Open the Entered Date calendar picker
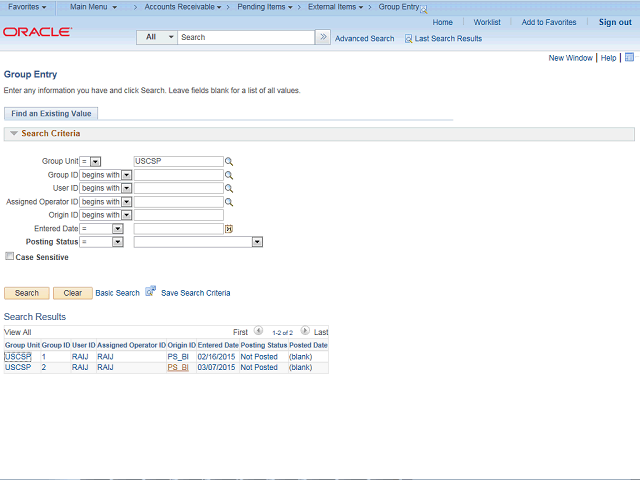The image size is (640, 480). (x=229, y=229)
